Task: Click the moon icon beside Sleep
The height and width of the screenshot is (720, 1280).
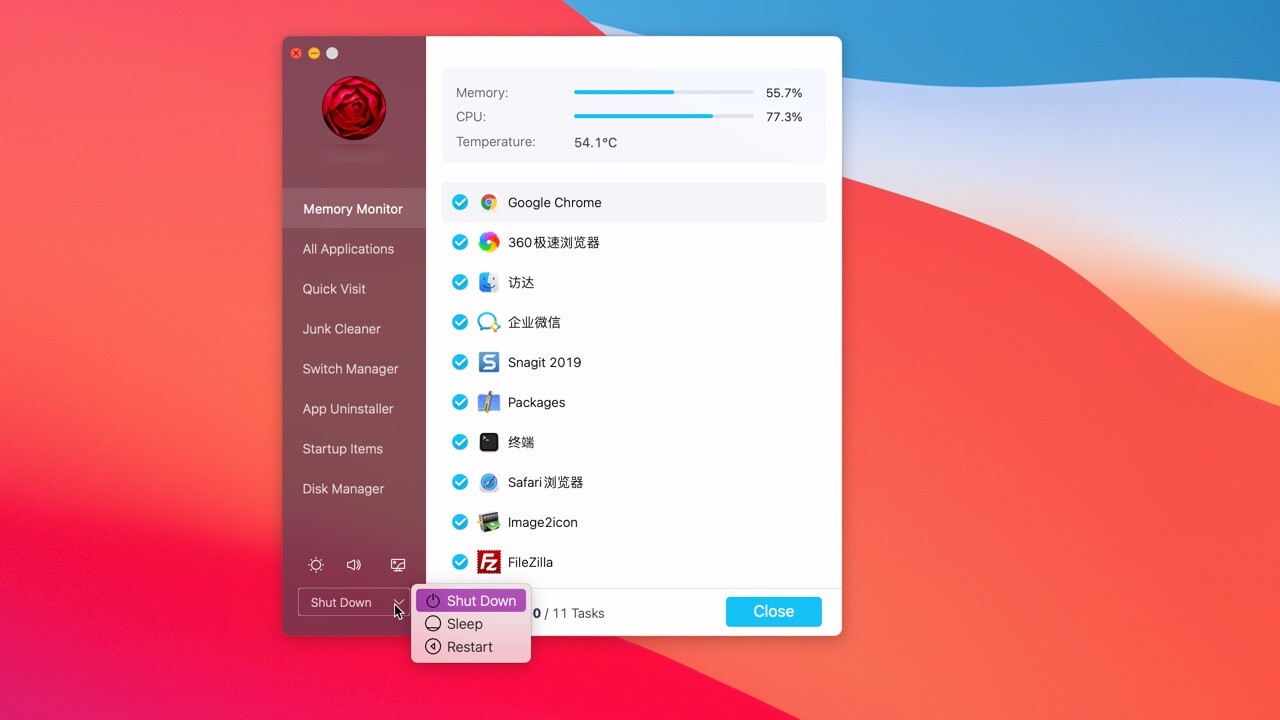Action: click(x=433, y=624)
